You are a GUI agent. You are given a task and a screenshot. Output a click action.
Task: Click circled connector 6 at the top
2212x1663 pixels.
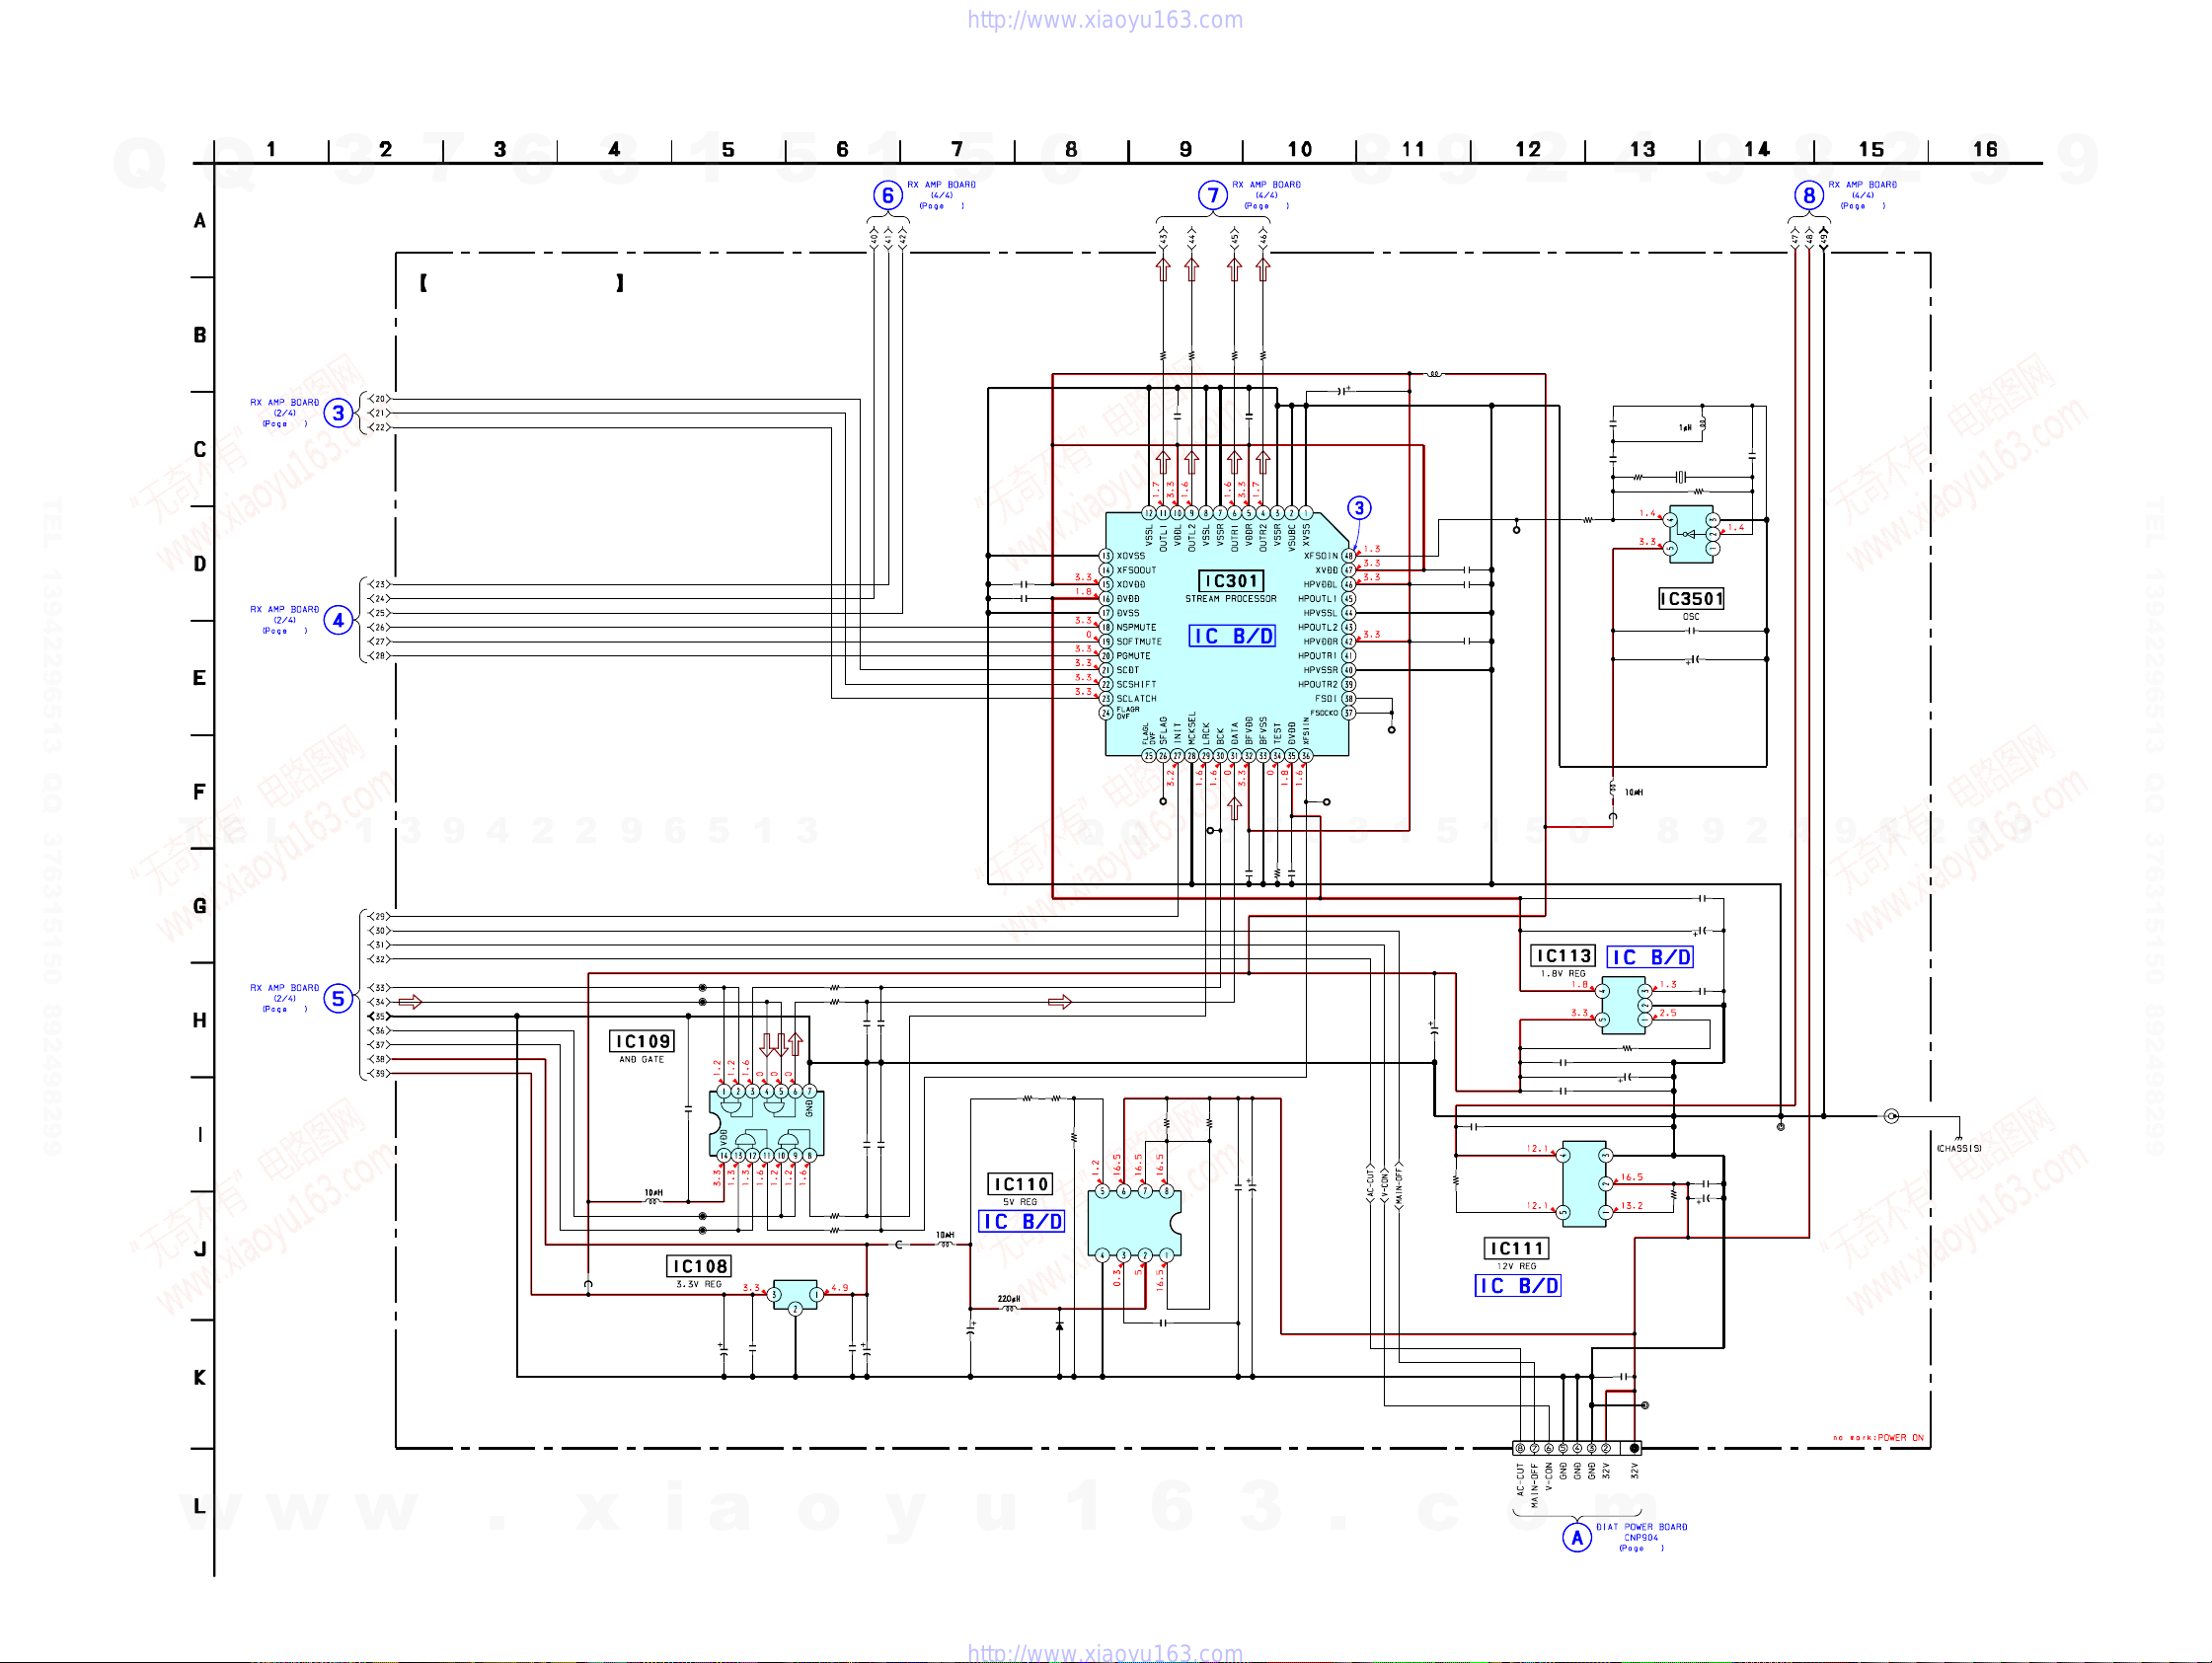(x=887, y=195)
